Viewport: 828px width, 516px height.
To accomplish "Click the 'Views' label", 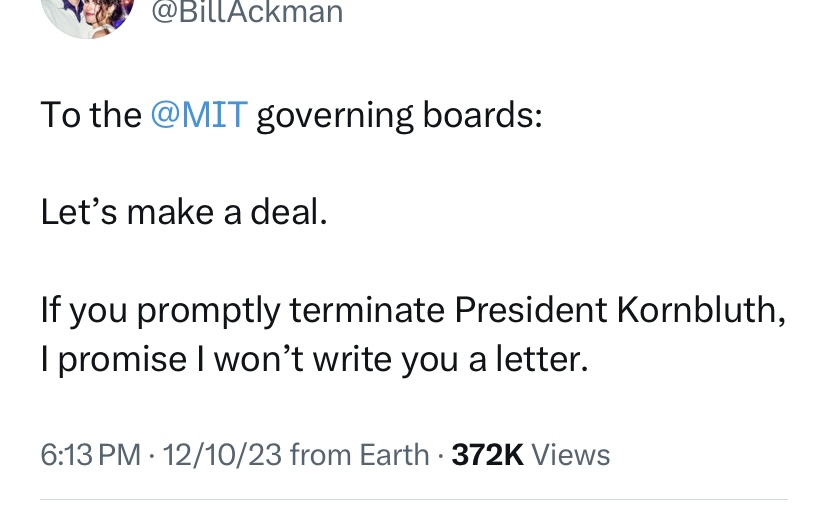I will pos(570,455).
